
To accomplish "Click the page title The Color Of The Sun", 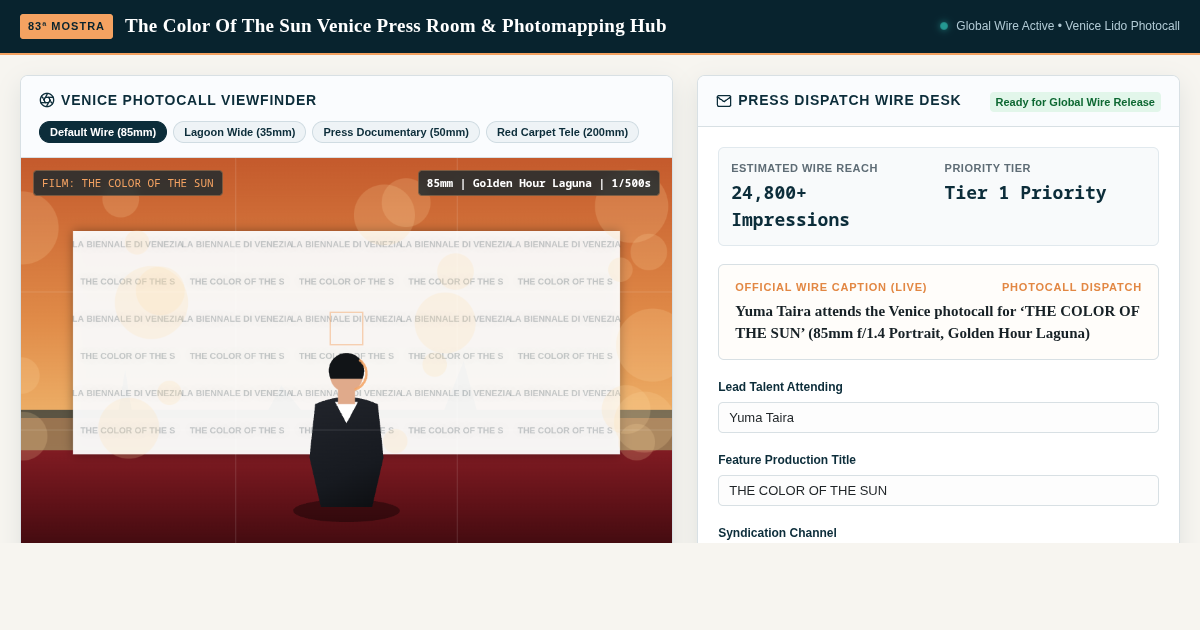I will pos(396,26).
